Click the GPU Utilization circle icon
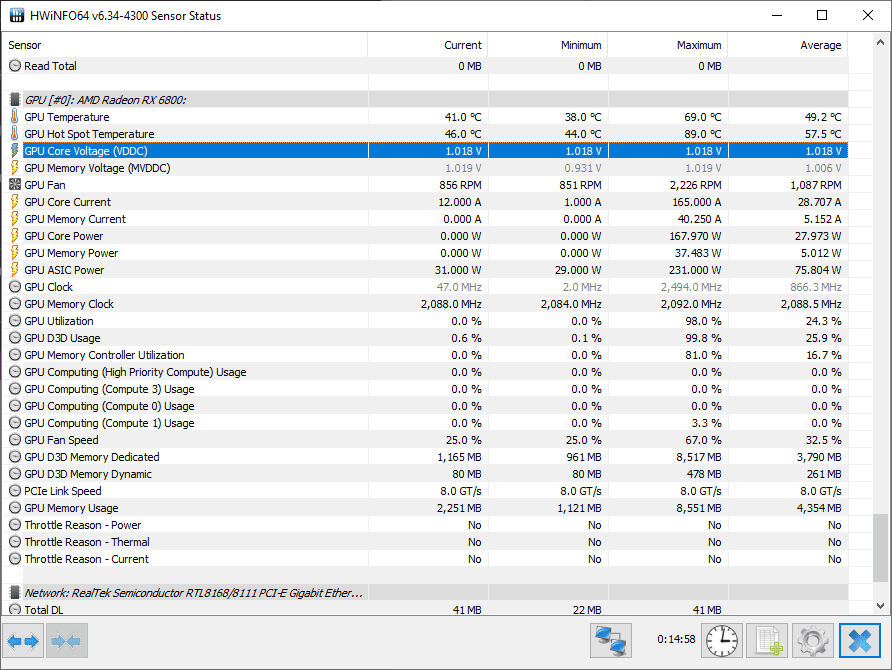Image resolution: width=892 pixels, height=670 pixels. point(15,321)
